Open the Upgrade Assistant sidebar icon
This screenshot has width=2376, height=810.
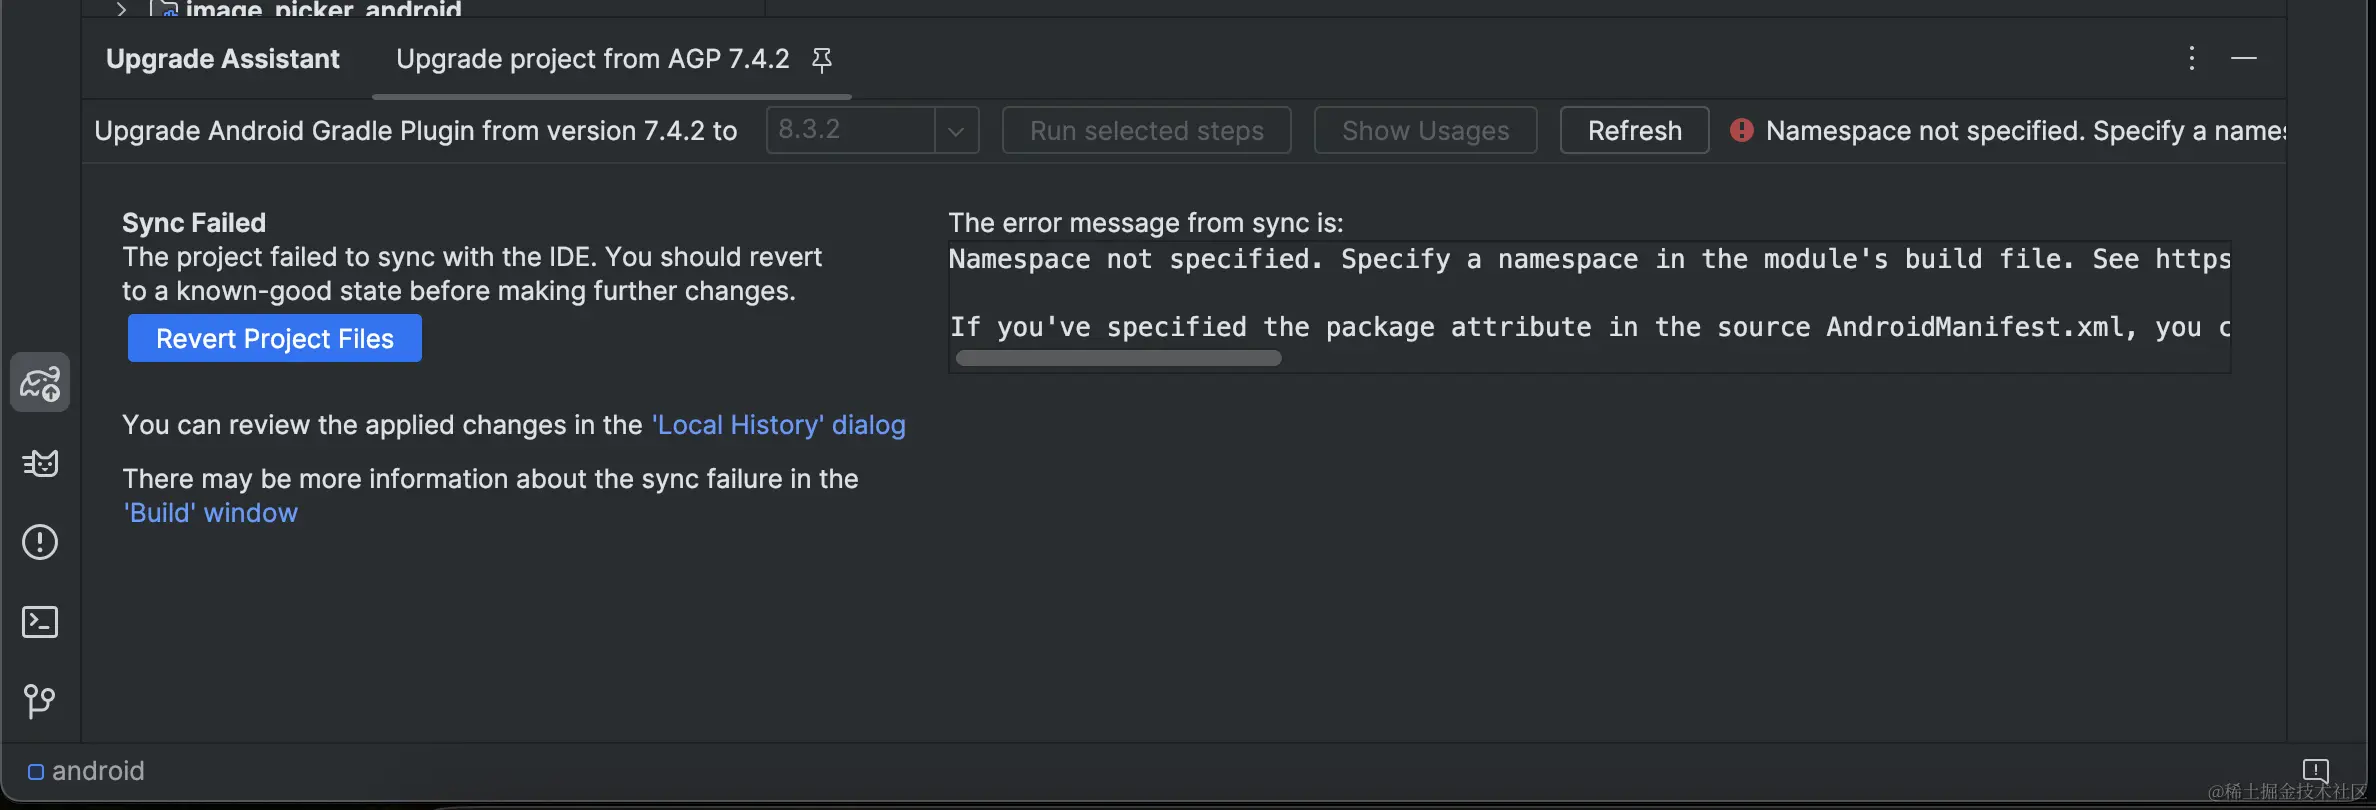click(x=40, y=381)
